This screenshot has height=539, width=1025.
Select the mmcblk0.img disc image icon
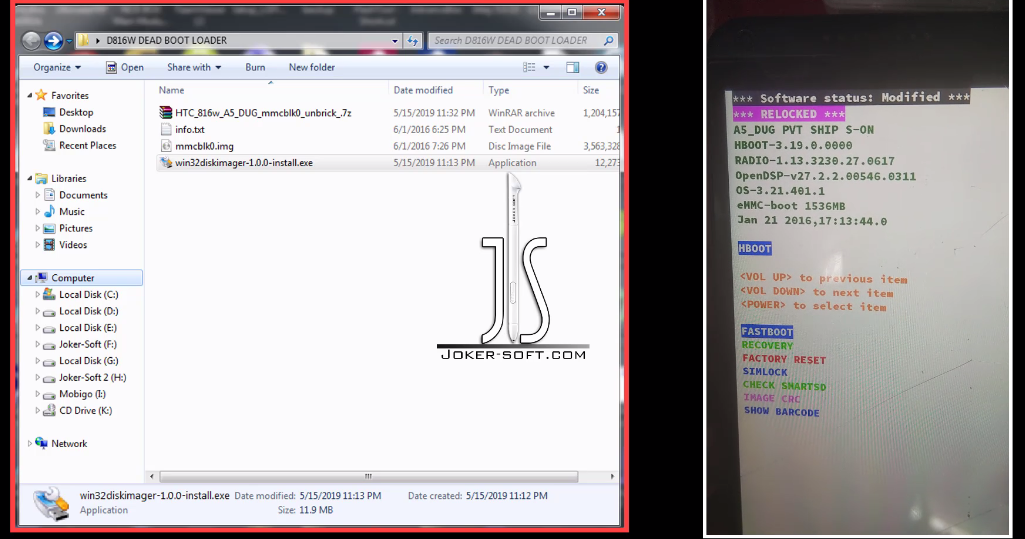(166, 146)
